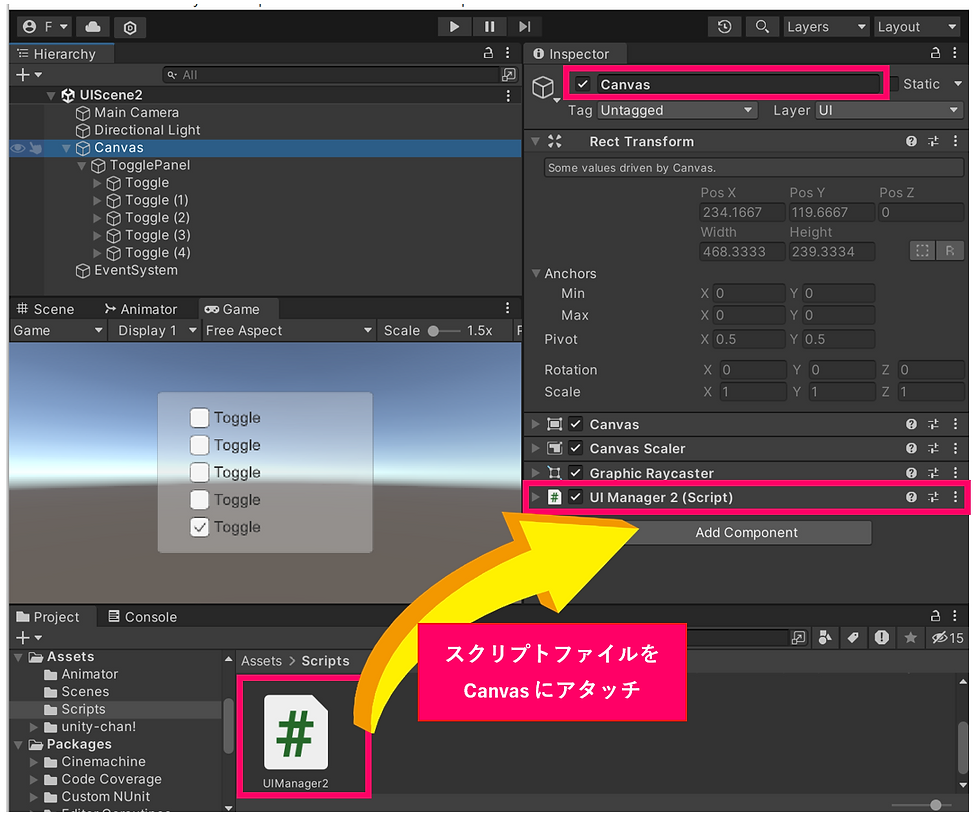Select the Project tab
980x816 pixels.
pos(48,617)
